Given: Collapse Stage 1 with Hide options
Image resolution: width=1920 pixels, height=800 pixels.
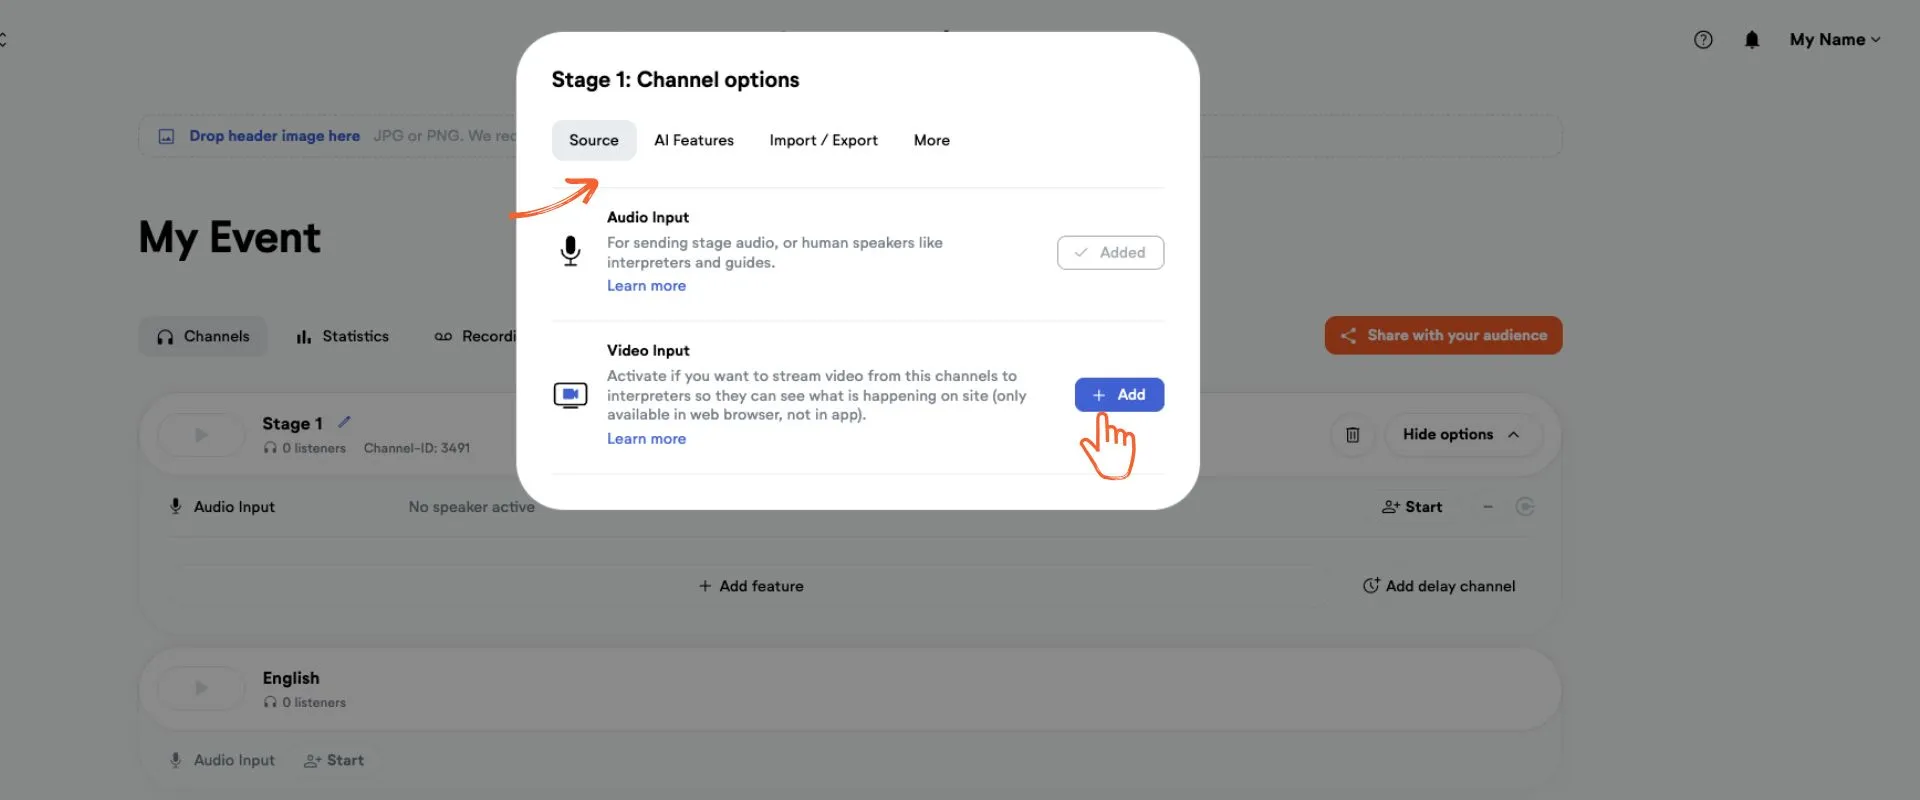Looking at the screenshot, I should click(1462, 435).
